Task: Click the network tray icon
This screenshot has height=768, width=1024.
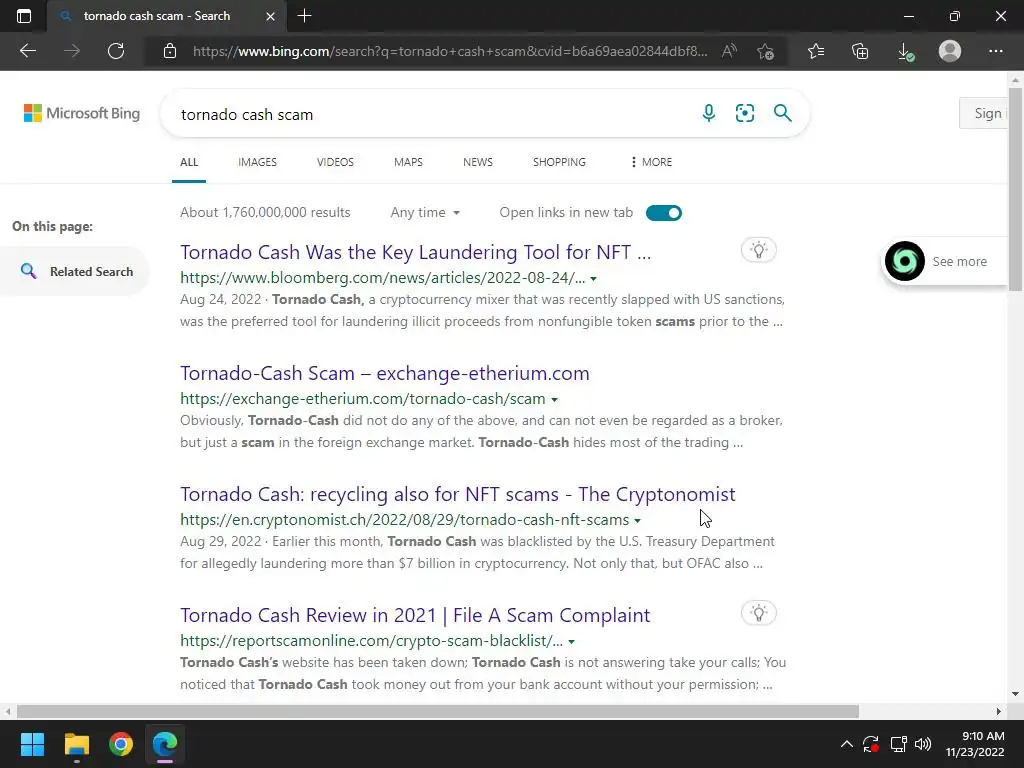Action: coord(898,744)
